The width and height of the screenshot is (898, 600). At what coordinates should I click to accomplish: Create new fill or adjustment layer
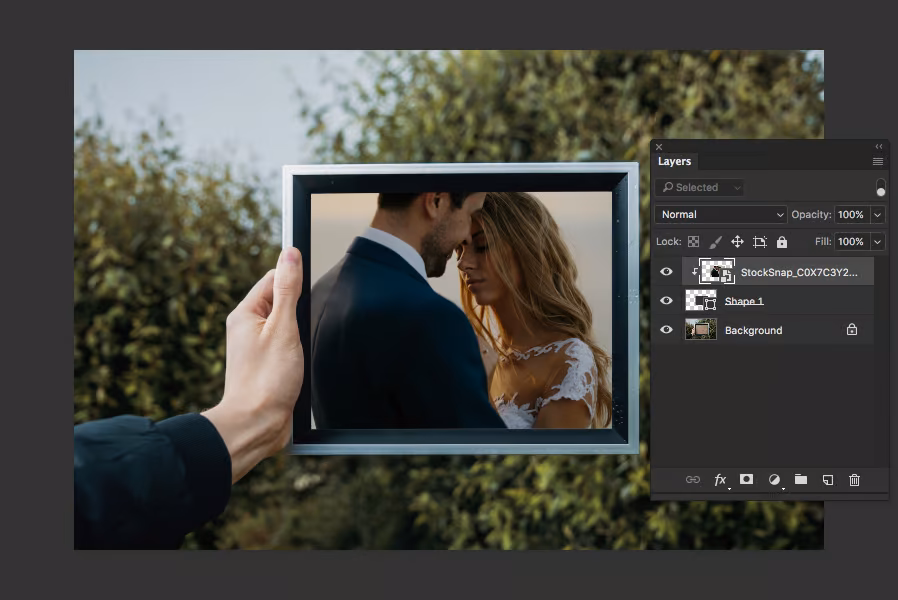[x=774, y=480]
